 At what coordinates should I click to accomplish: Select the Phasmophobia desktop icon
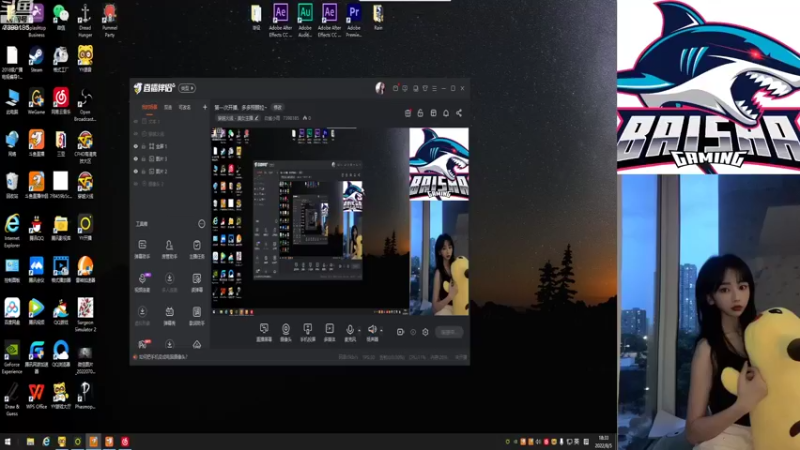point(85,395)
